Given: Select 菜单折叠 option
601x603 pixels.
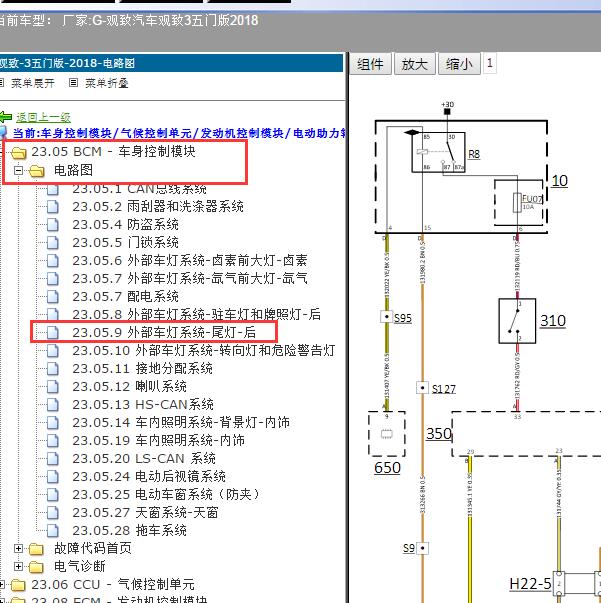Looking at the screenshot, I should pos(107,83).
